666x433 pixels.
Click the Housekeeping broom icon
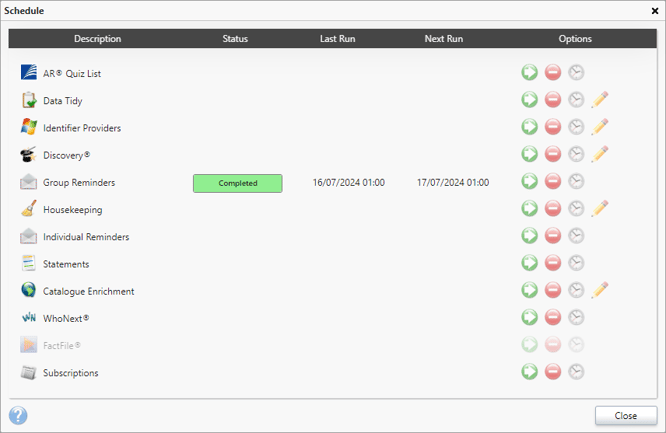point(29,208)
